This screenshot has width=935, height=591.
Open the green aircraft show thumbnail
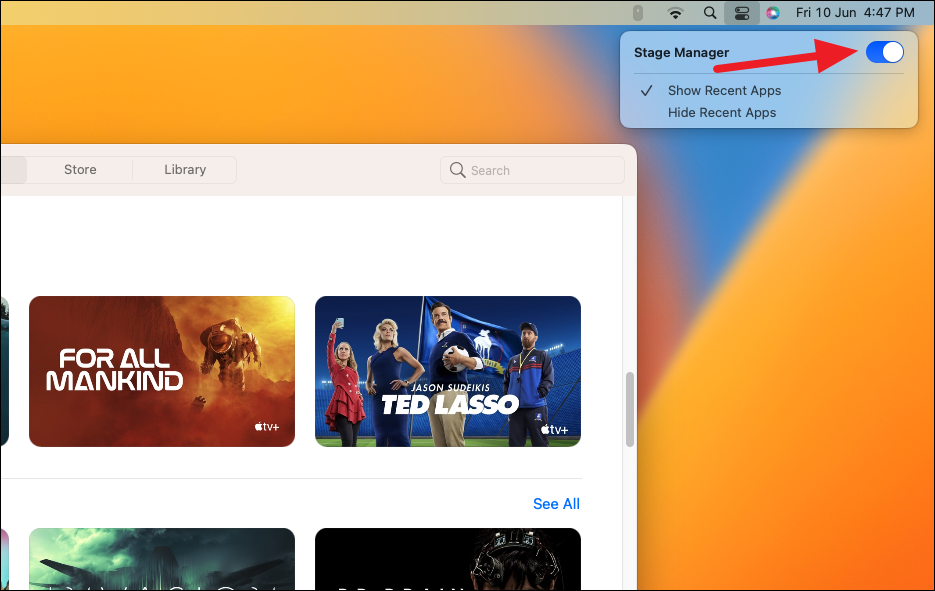coord(162,559)
